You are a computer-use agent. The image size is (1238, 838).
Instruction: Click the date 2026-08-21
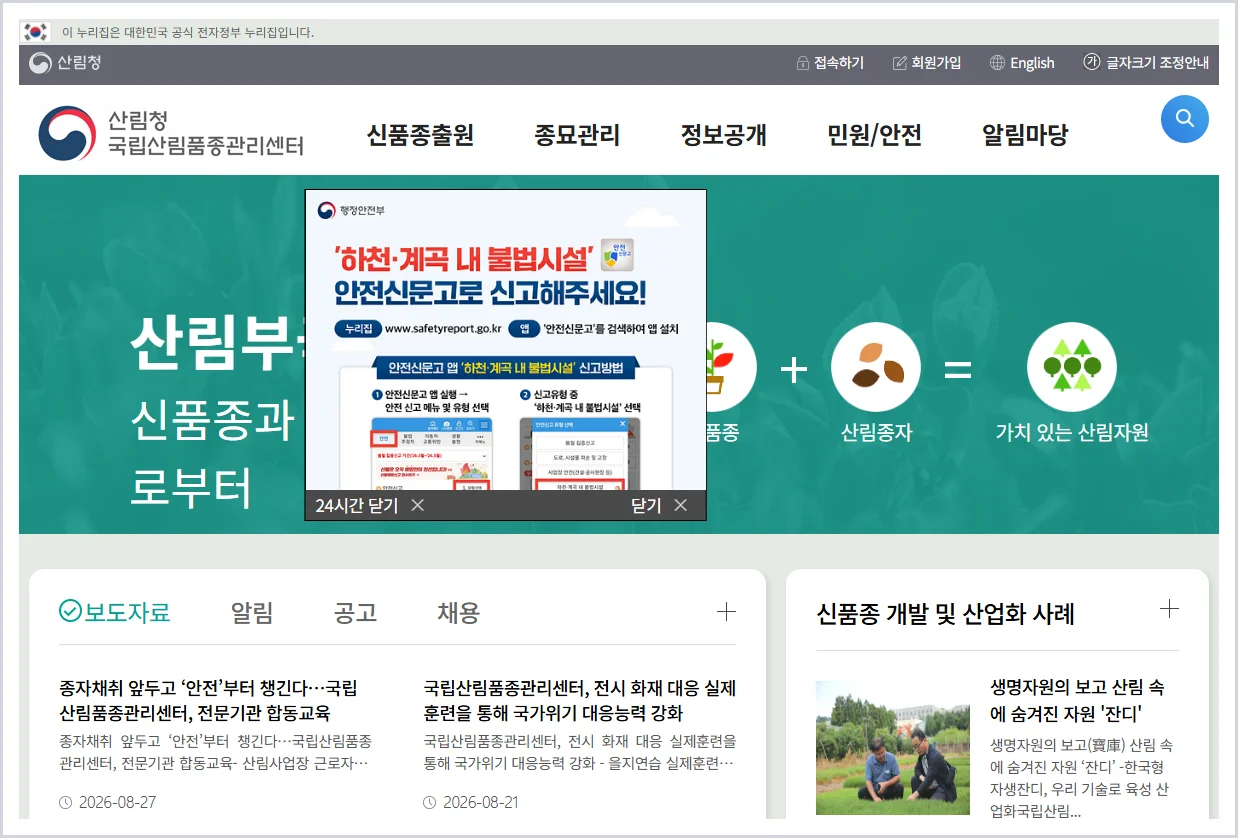tap(480, 802)
